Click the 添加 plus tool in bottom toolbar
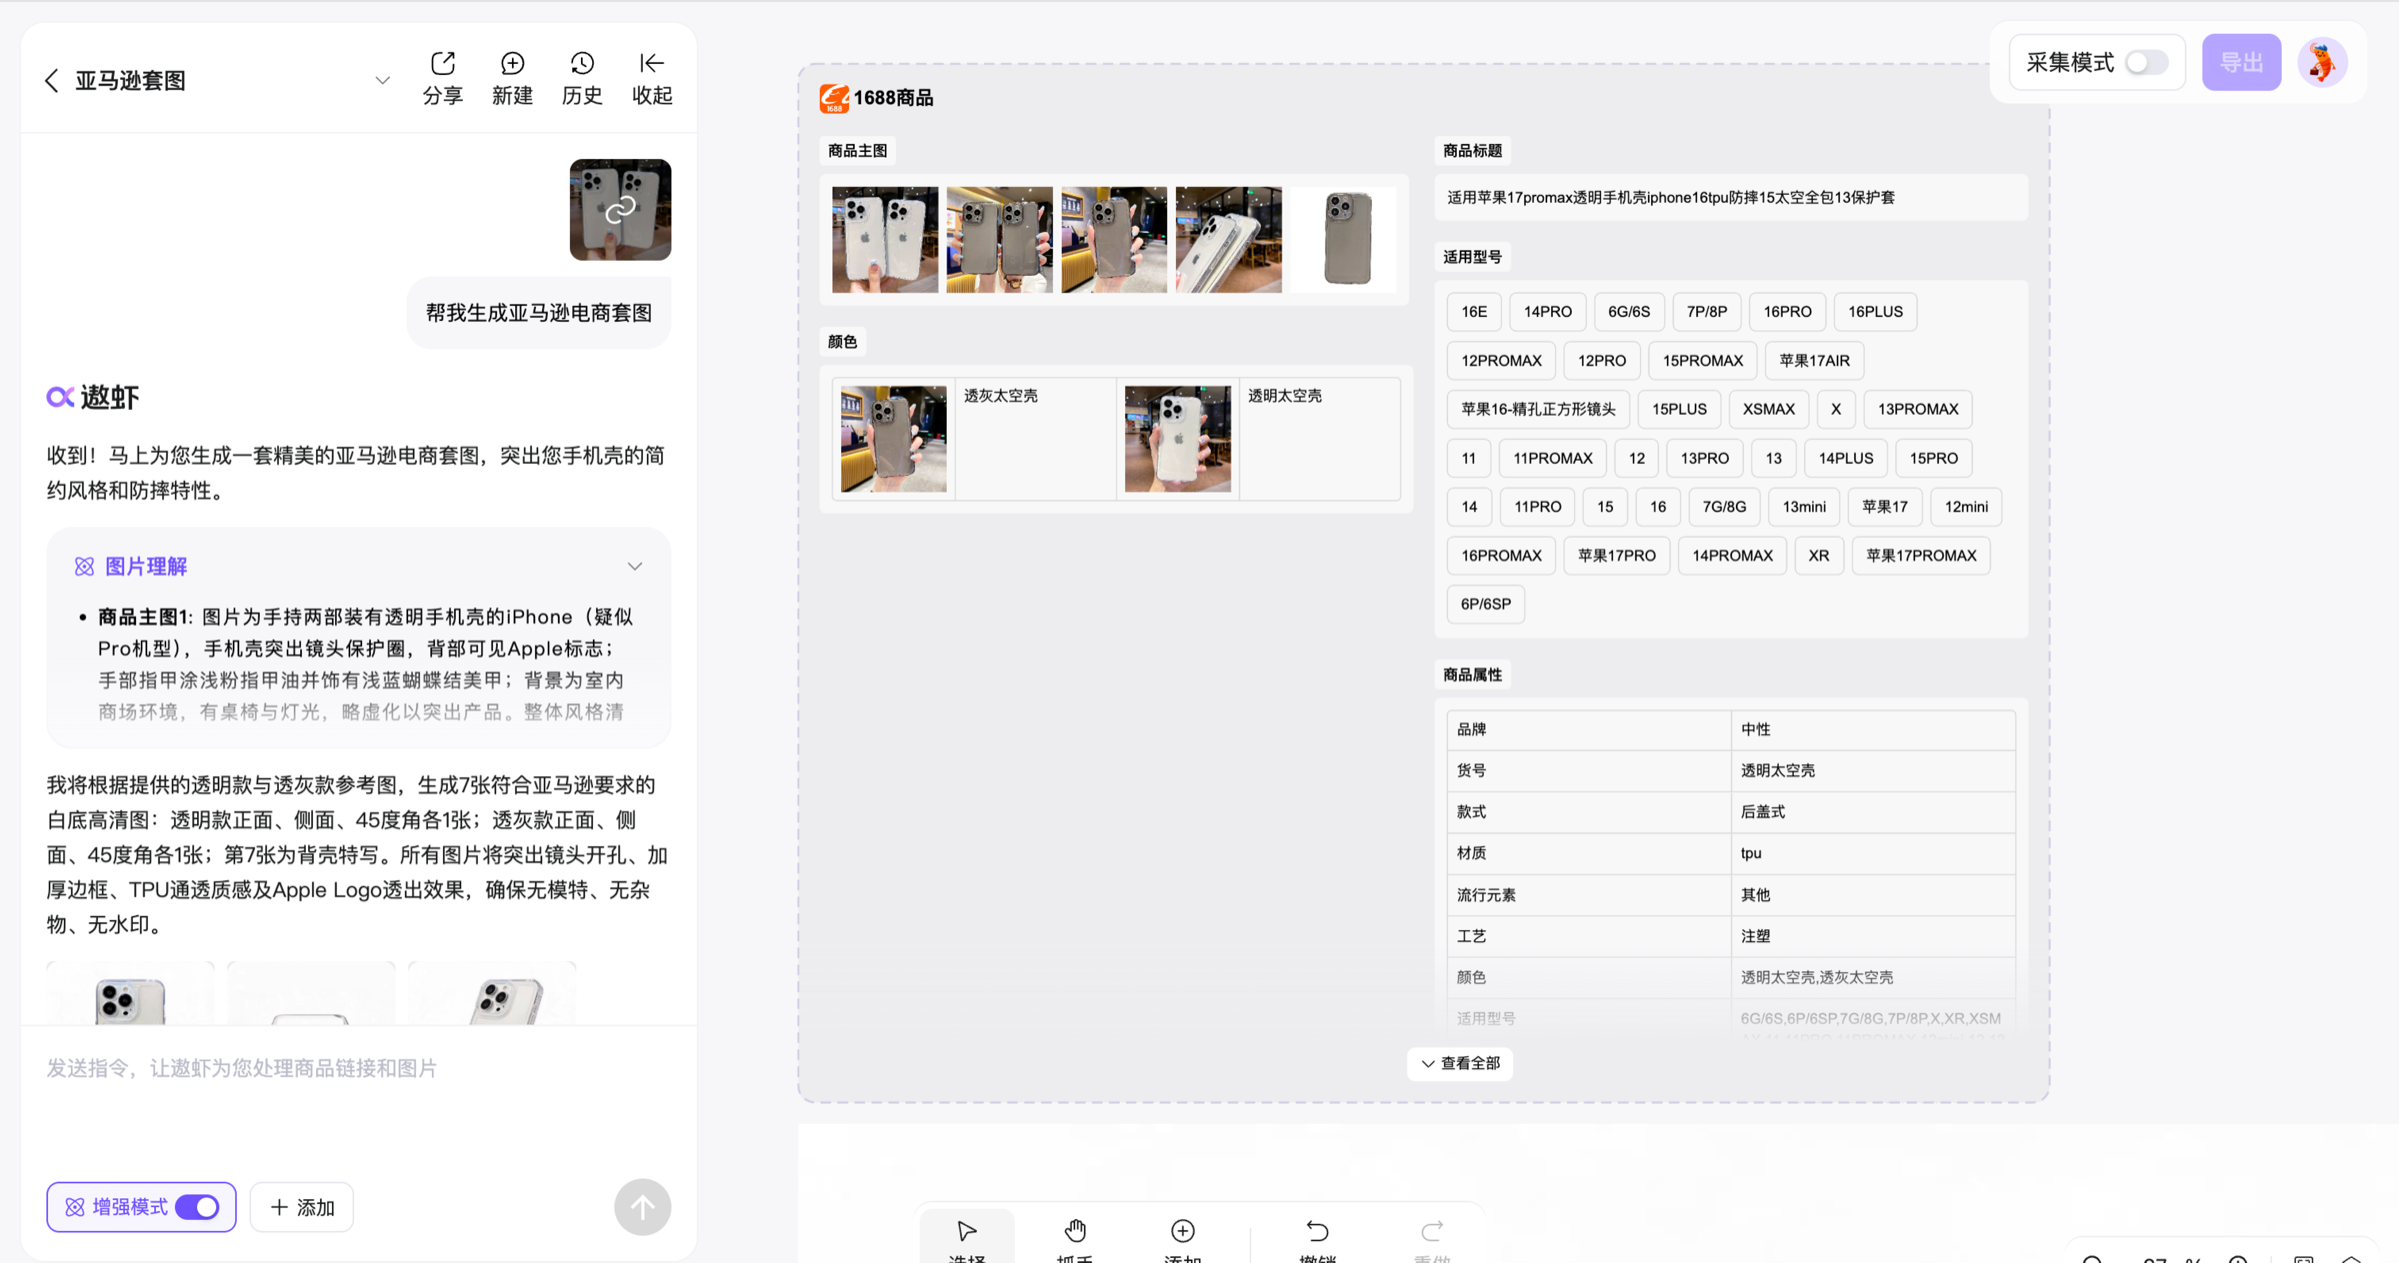Image resolution: width=2400 pixels, height=1263 pixels. [x=1182, y=1238]
